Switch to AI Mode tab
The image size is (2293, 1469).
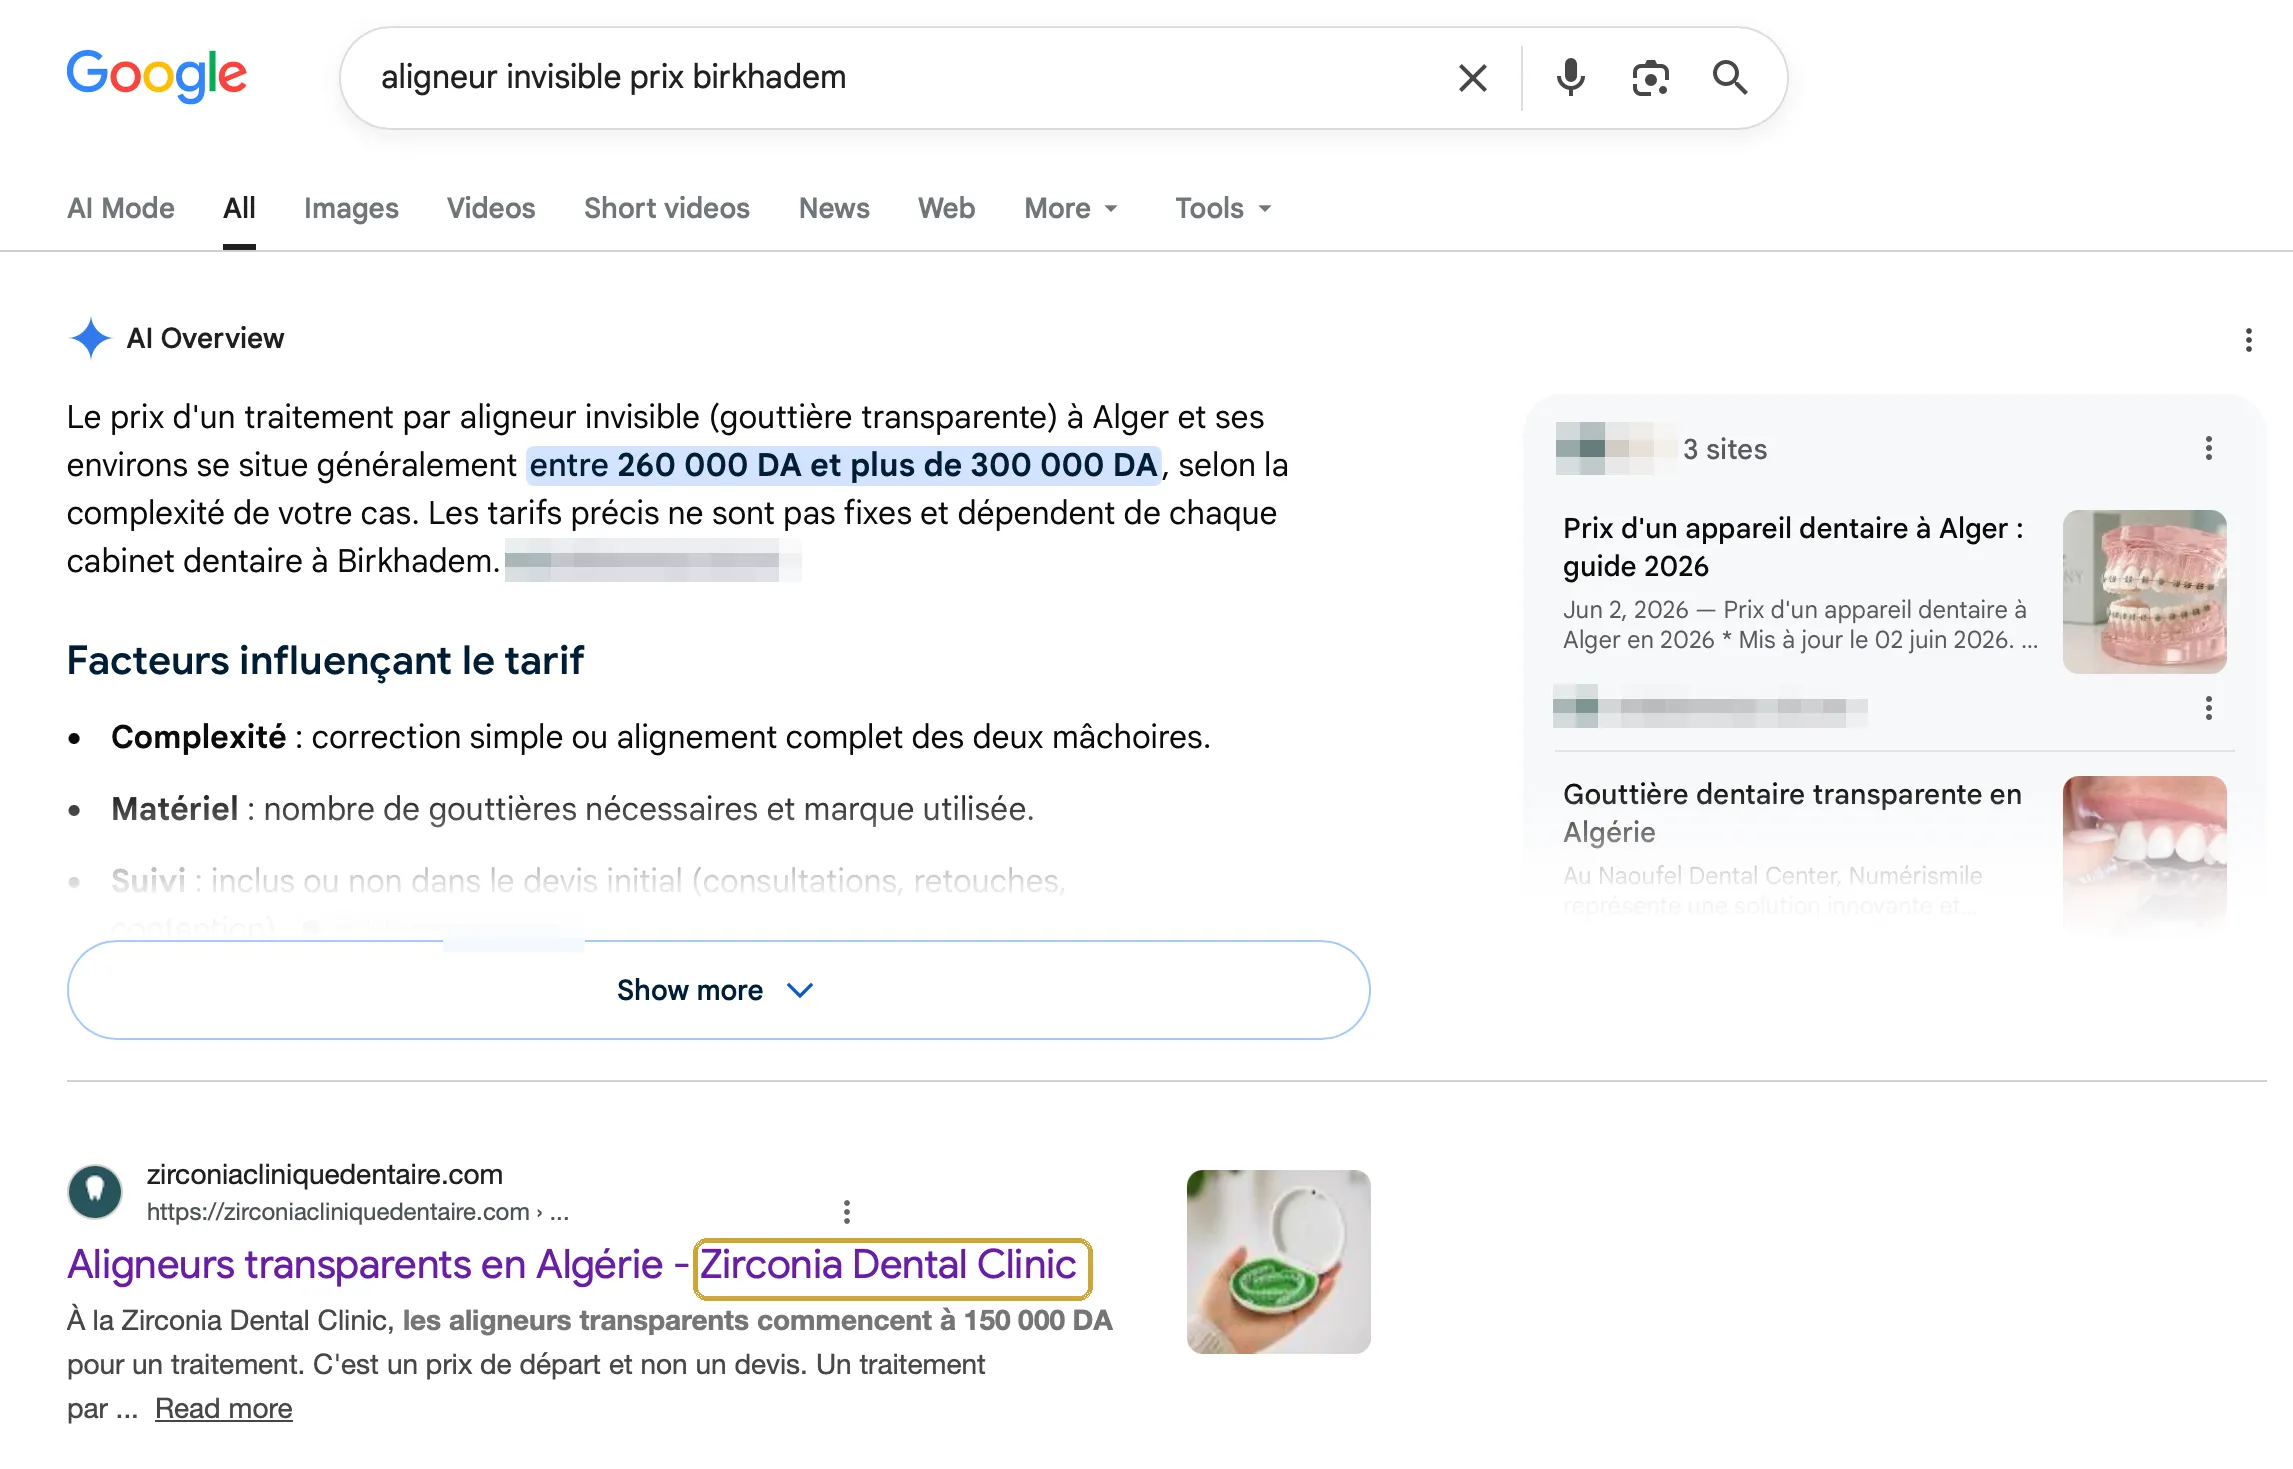coord(120,208)
